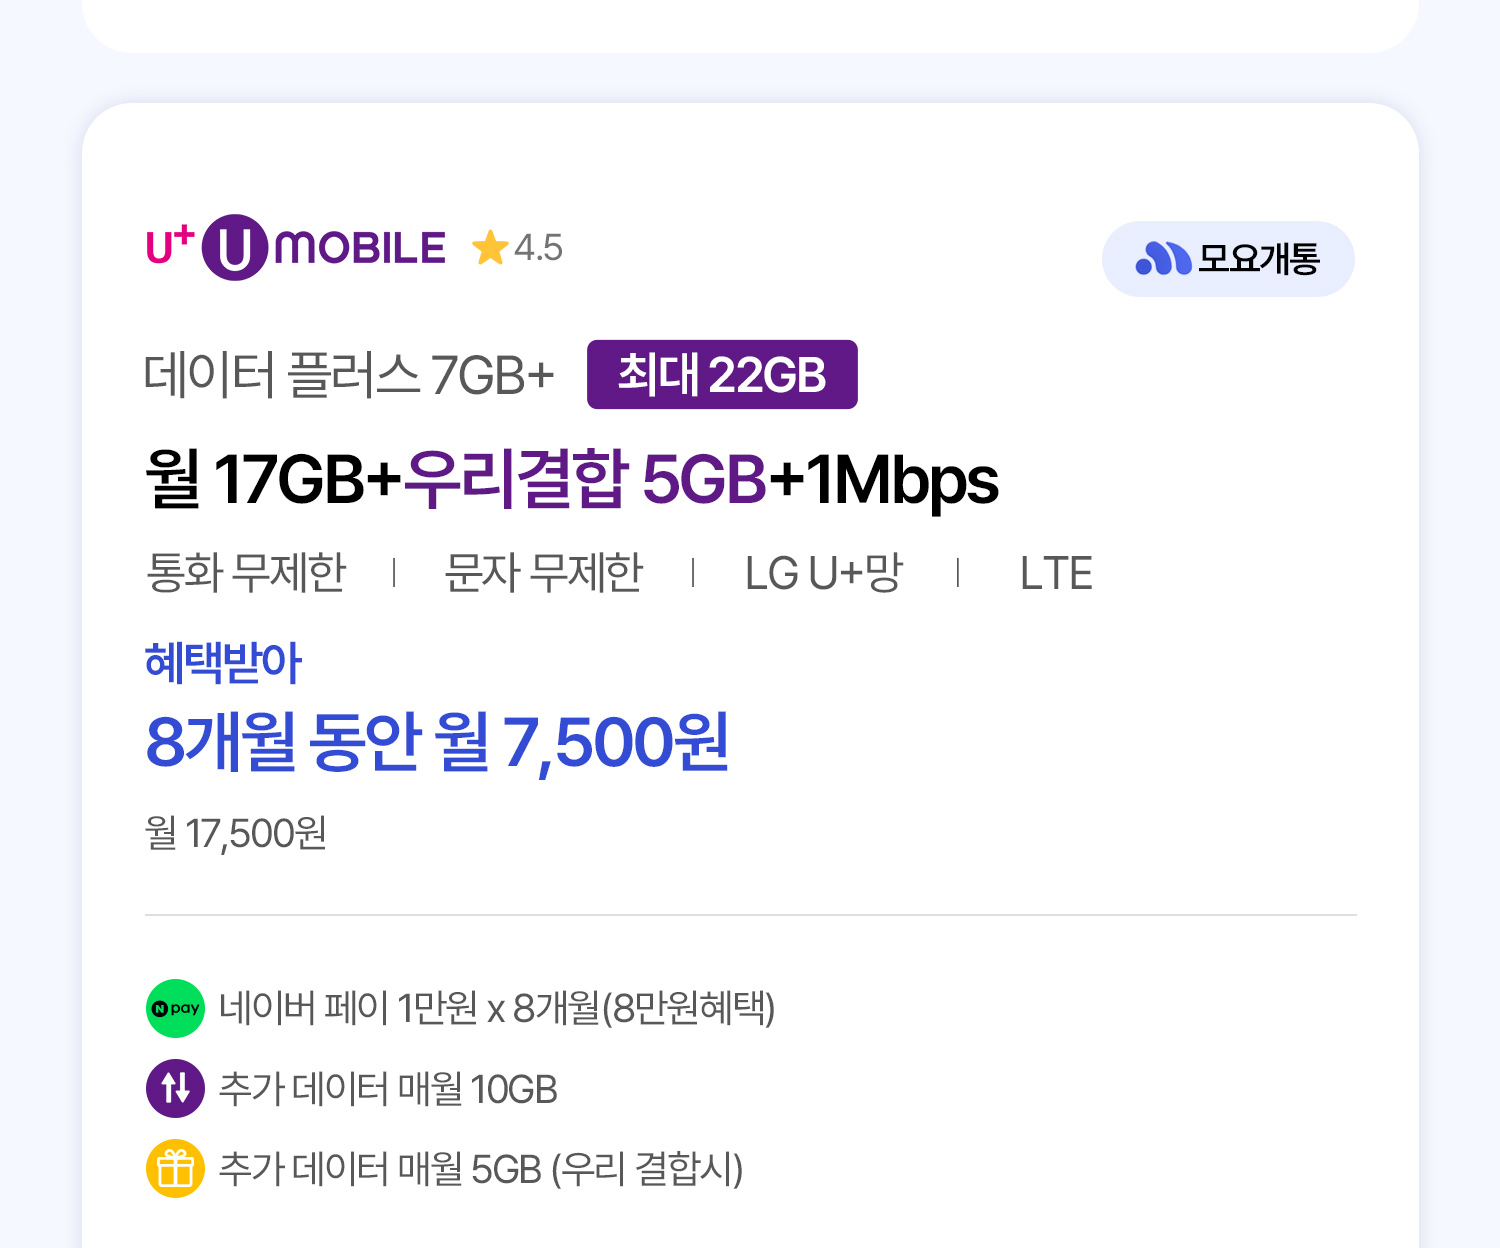The width and height of the screenshot is (1500, 1248).
Task: Click the LG U+망 network label
Action: (823, 573)
